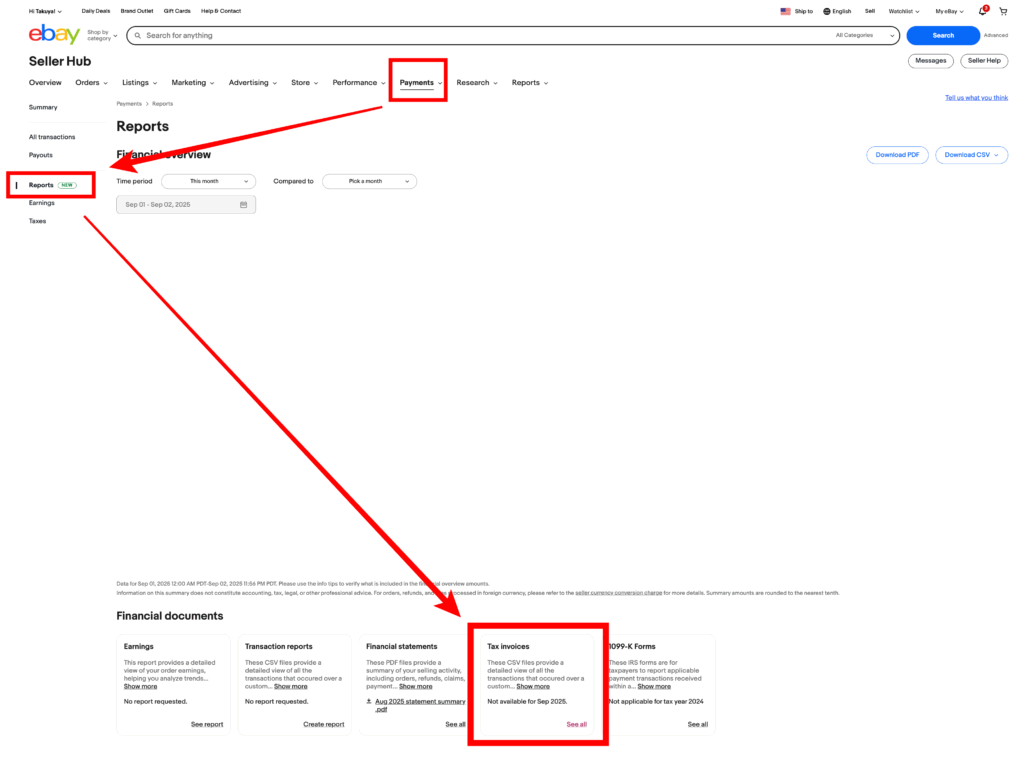Click the 'Search for anything' input field

[x=480, y=35]
